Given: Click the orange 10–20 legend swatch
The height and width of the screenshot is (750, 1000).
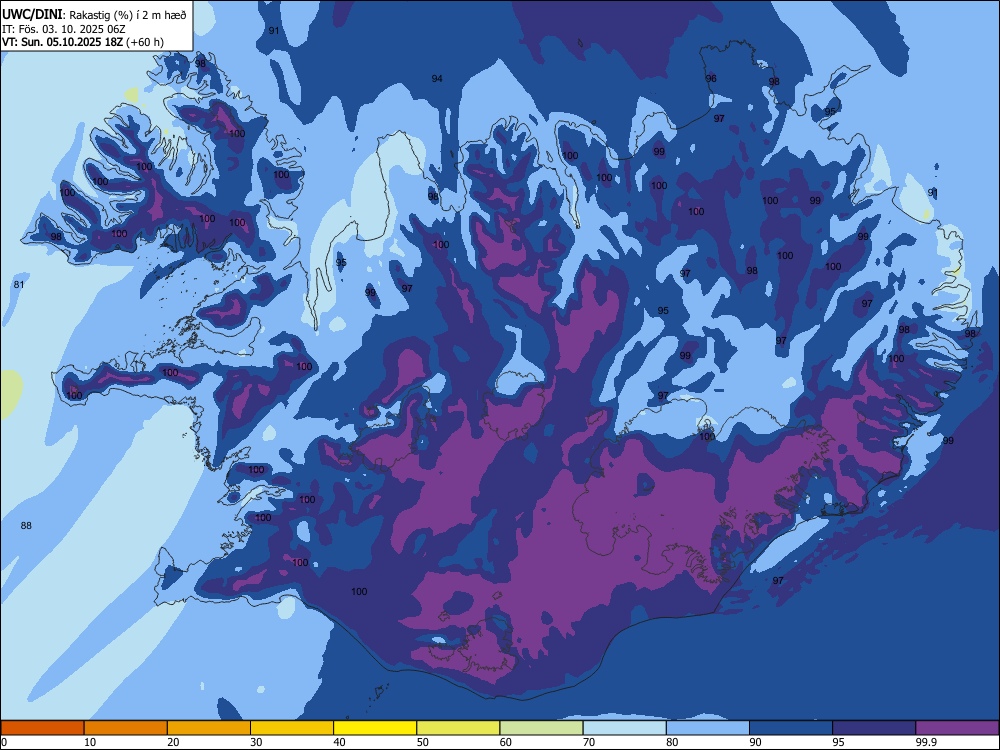Looking at the screenshot, I should pos(126,728).
